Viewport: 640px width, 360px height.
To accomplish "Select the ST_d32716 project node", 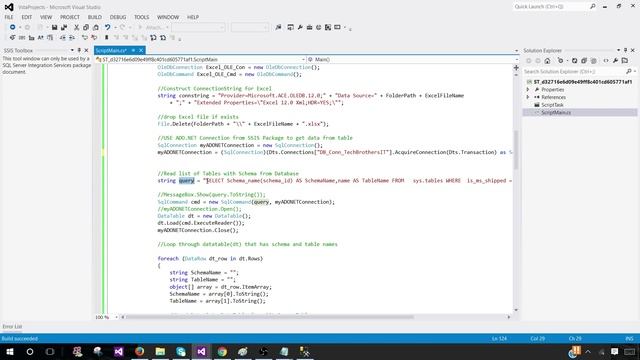I will pos(583,82).
